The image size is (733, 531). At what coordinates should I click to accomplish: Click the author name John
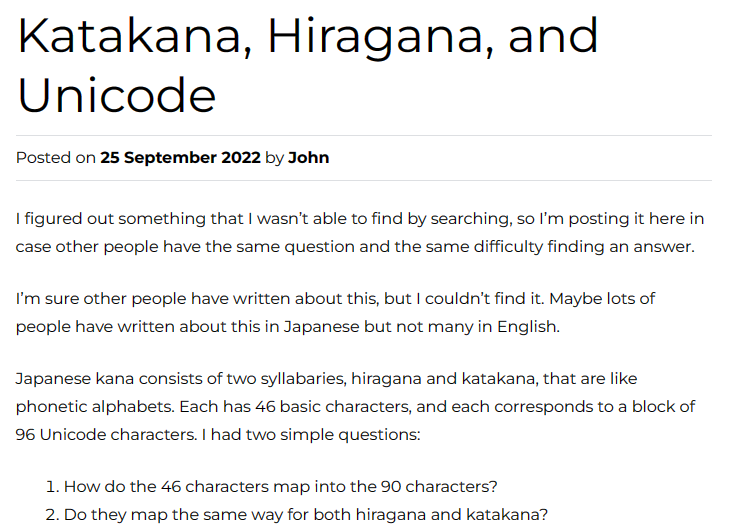(x=308, y=158)
